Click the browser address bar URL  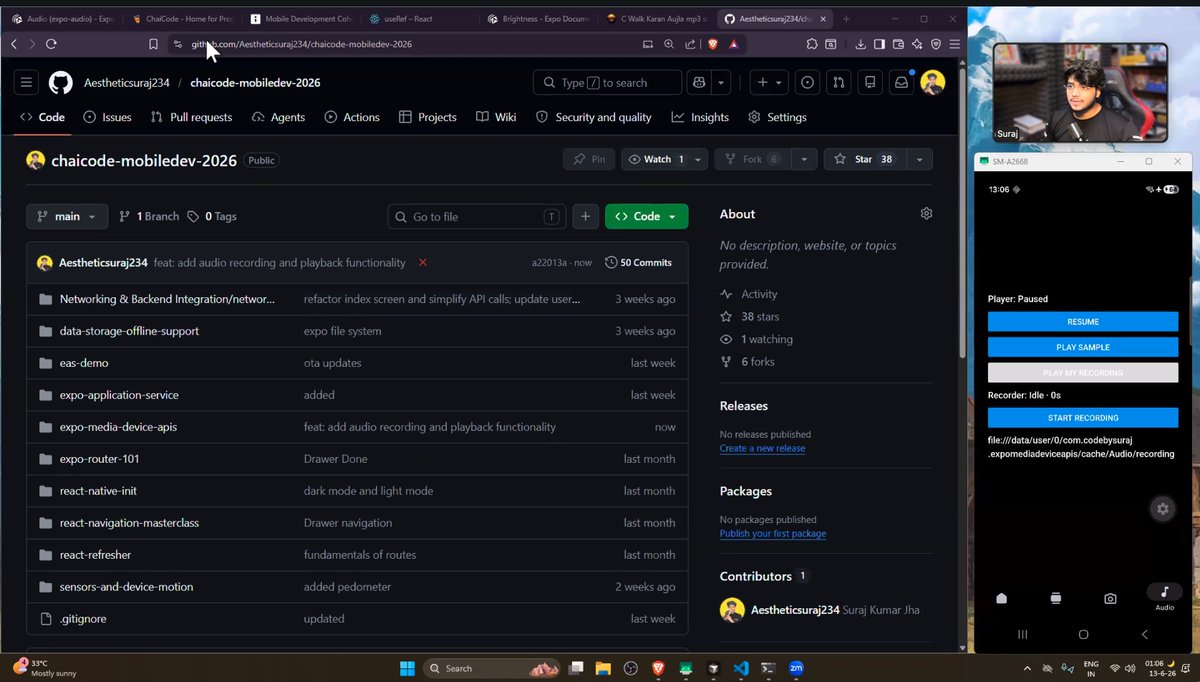(x=301, y=44)
